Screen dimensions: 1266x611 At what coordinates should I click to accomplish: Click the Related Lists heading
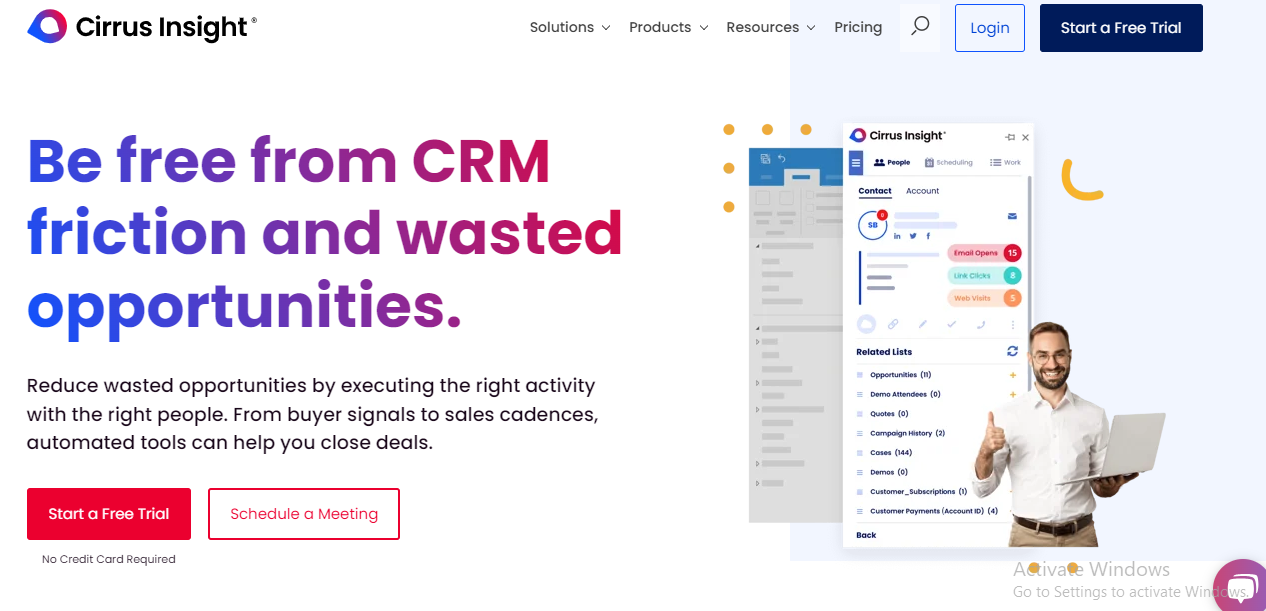884,352
